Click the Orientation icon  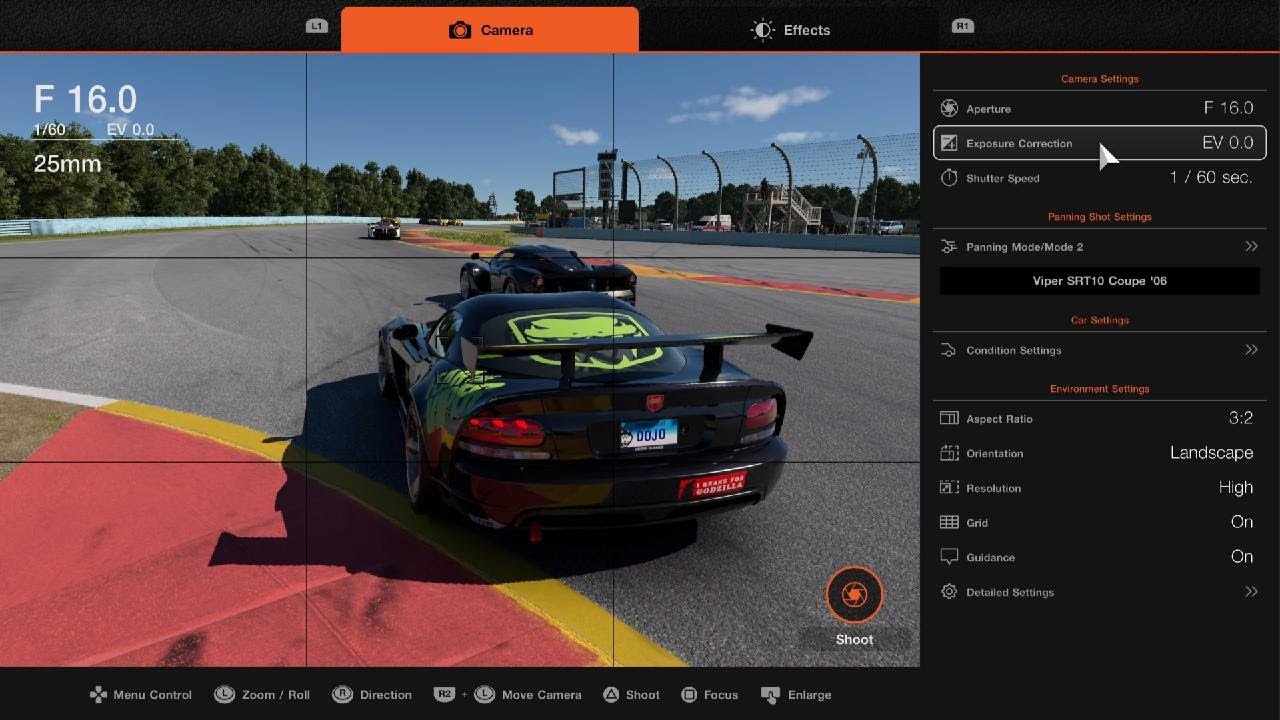[x=949, y=453]
